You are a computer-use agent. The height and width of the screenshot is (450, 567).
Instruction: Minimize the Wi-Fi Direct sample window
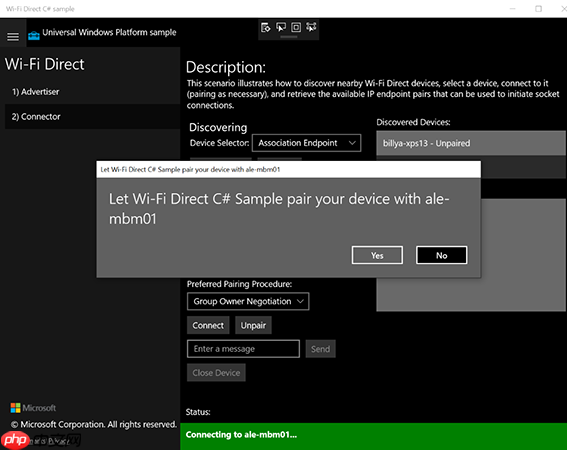pyautogui.click(x=512, y=9)
